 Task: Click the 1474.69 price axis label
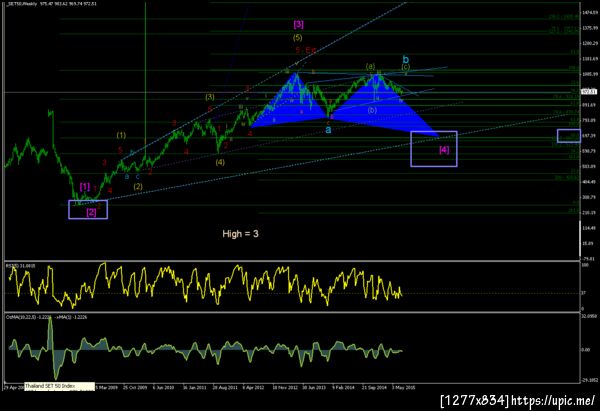tap(590, 13)
